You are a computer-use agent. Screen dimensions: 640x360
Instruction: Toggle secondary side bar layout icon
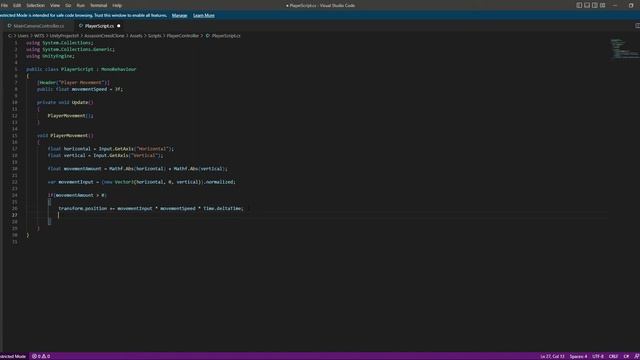coord(595,5)
